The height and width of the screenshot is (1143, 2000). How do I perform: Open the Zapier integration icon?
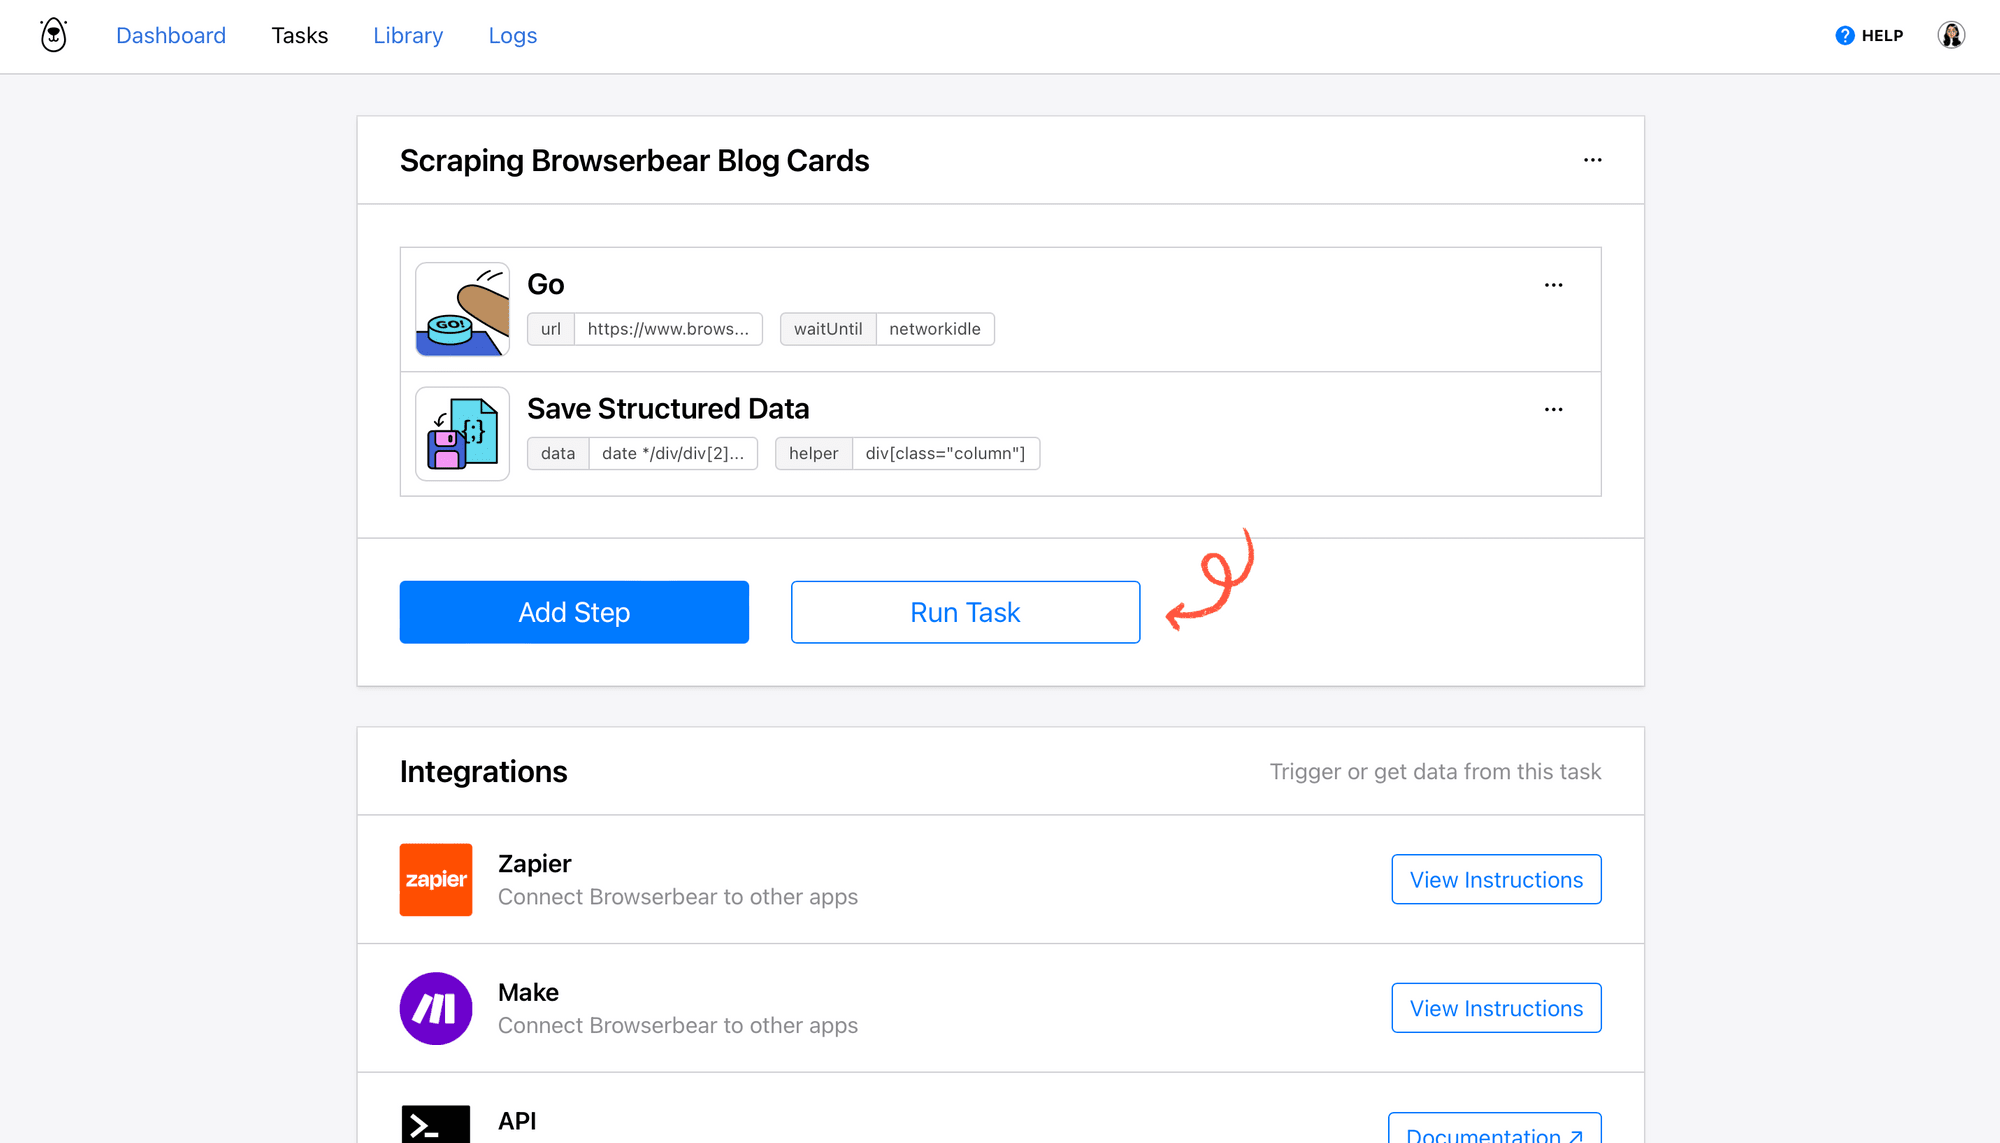(x=435, y=879)
